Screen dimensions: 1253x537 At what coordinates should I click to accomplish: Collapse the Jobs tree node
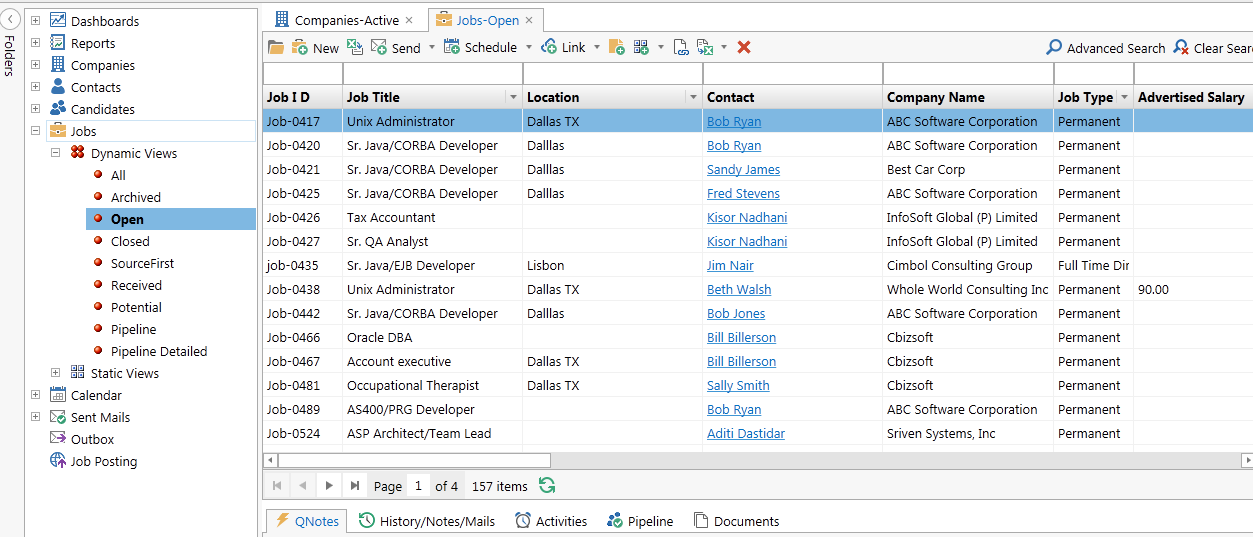[36, 131]
